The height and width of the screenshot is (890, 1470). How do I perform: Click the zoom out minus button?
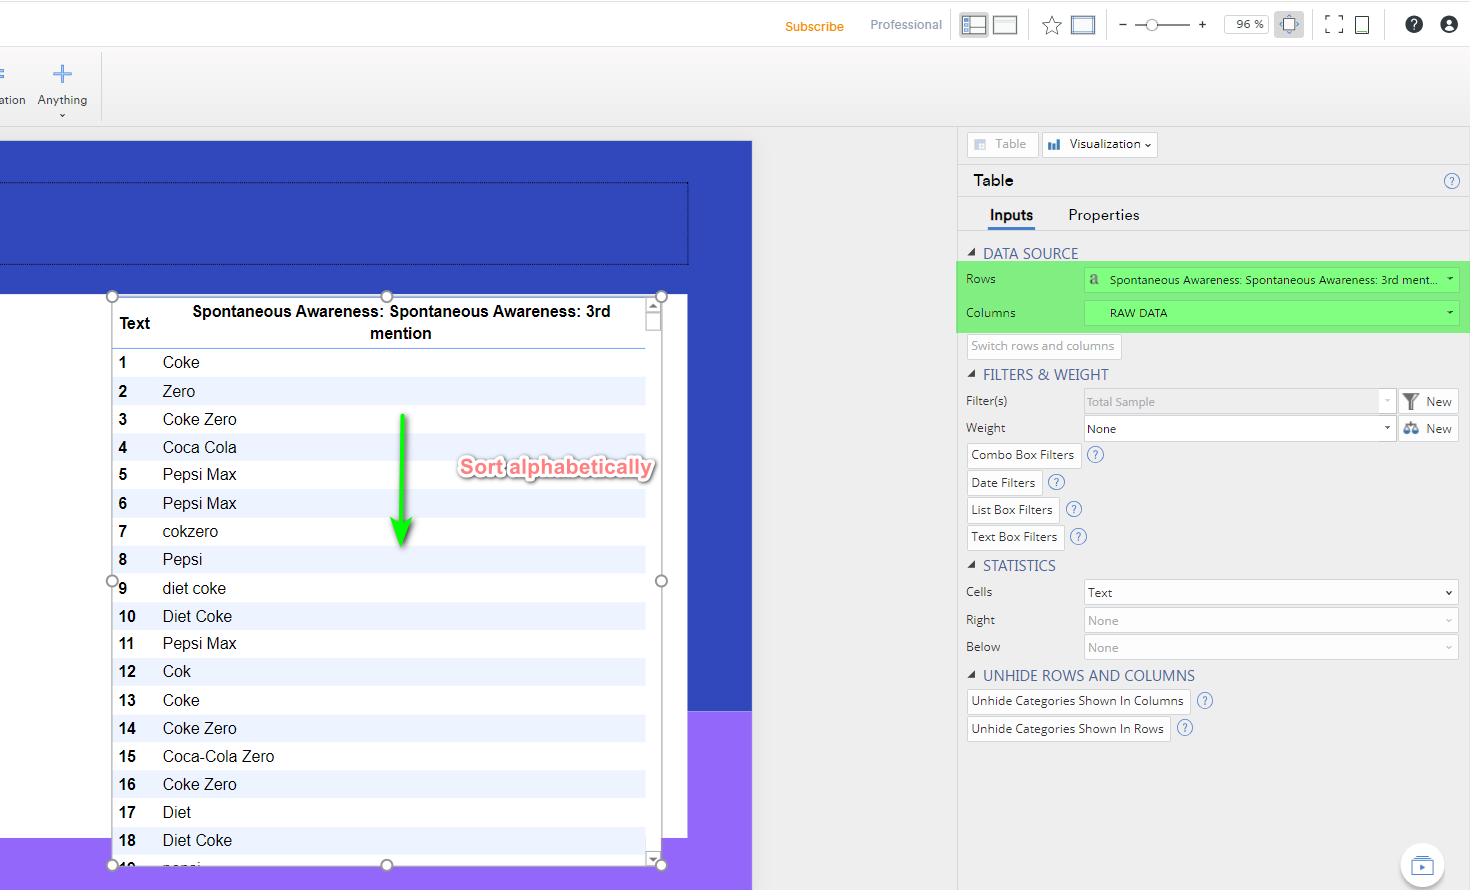coord(1123,25)
